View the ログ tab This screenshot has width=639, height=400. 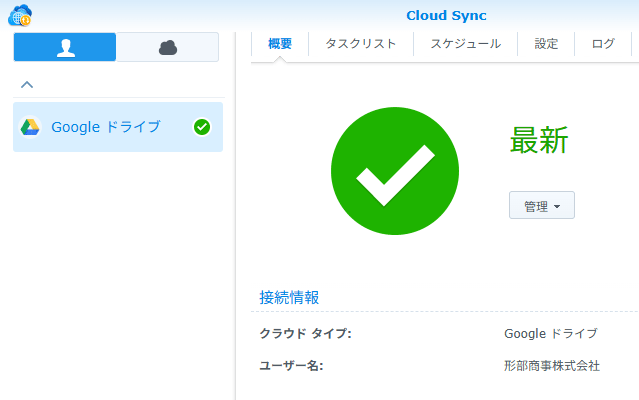pos(603,44)
